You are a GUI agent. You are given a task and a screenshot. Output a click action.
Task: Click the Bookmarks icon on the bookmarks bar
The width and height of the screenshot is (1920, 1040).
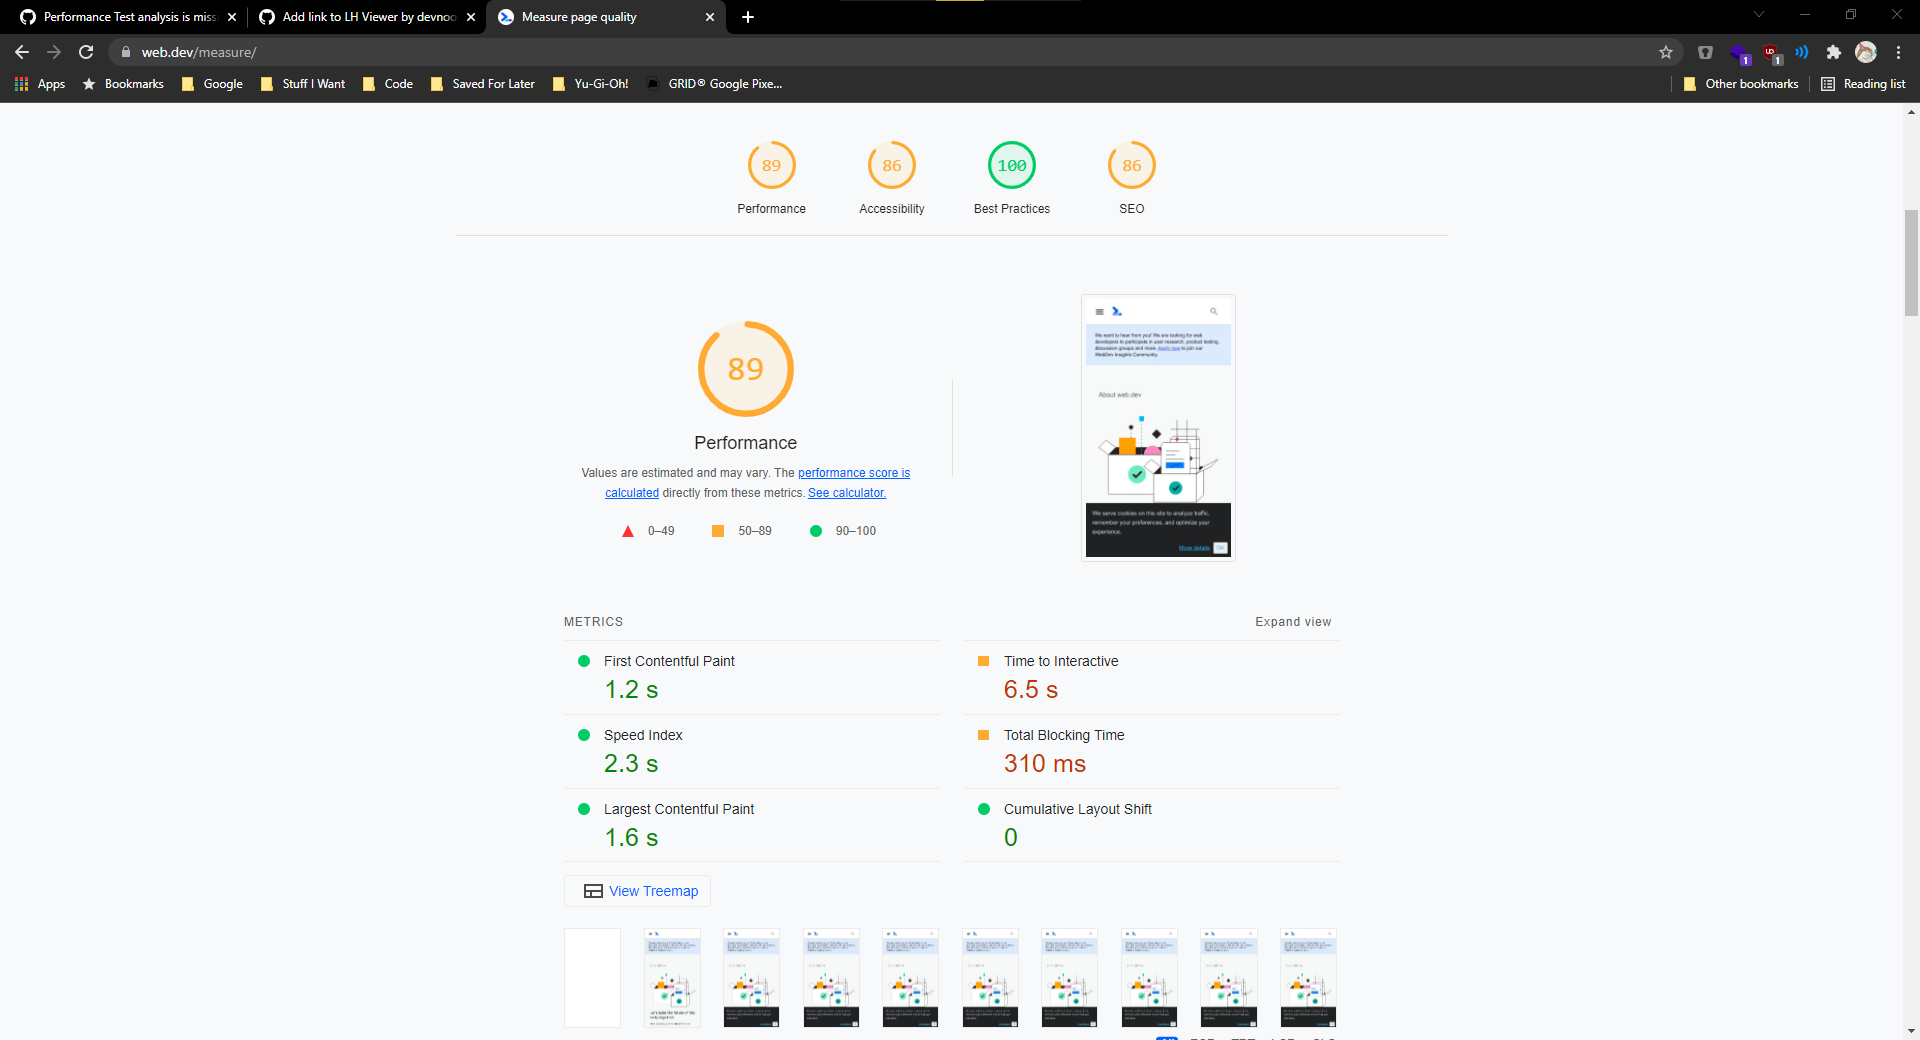tap(89, 84)
